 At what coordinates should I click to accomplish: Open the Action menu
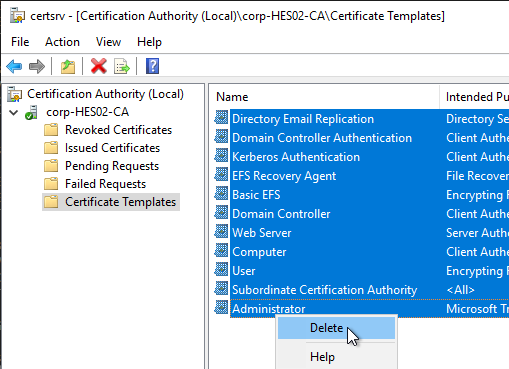click(62, 42)
